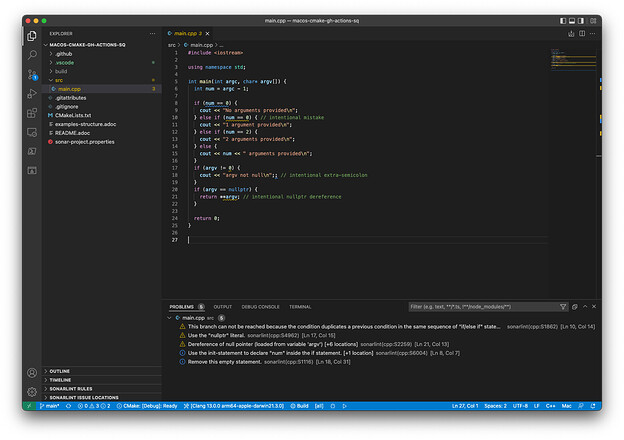624x440 pixels.
Task: Open Source Control view with badge
Action: (x=32, y=74)
